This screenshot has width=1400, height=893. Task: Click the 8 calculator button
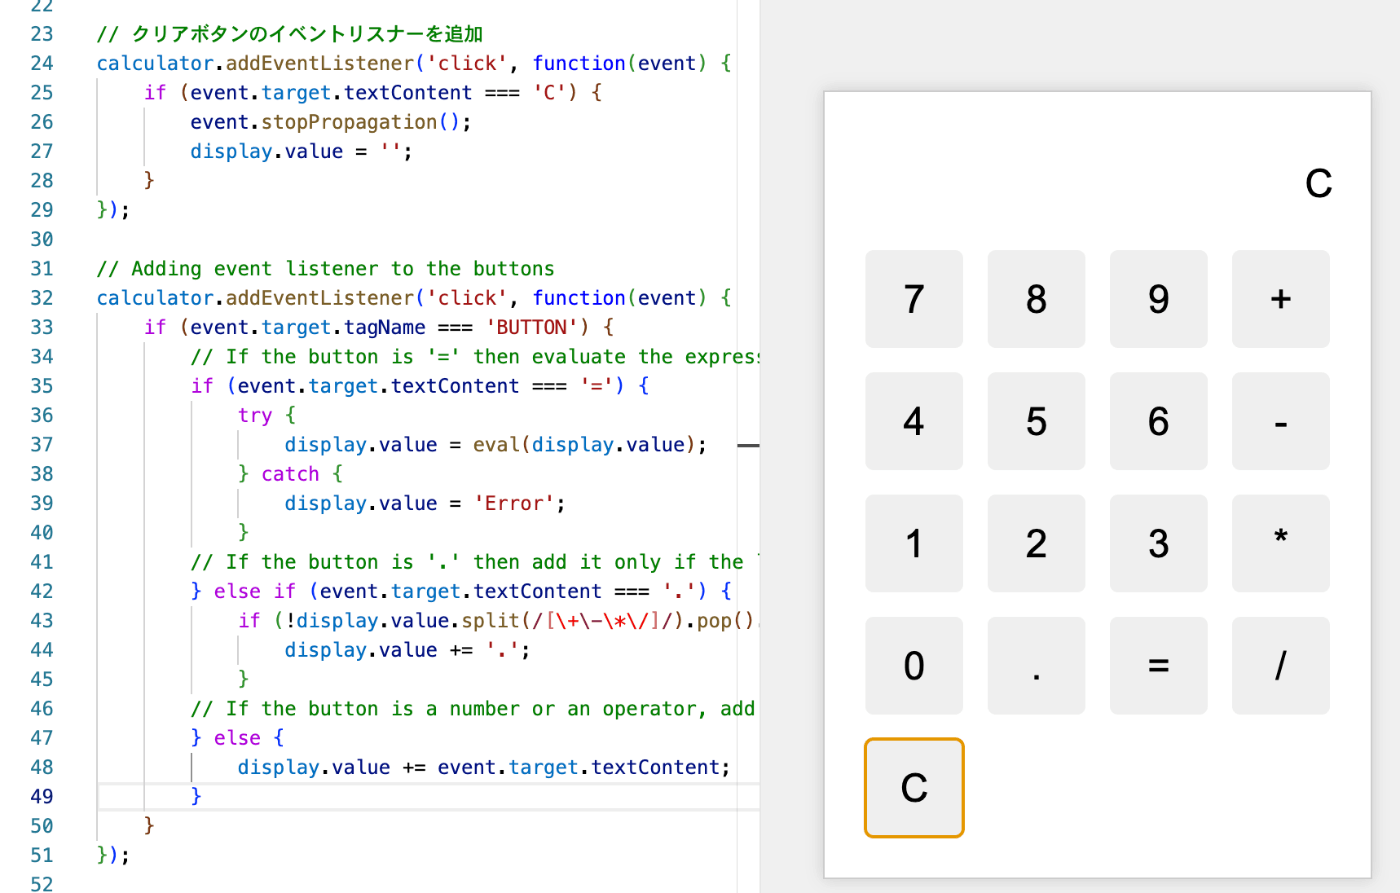pos(1036,299)
